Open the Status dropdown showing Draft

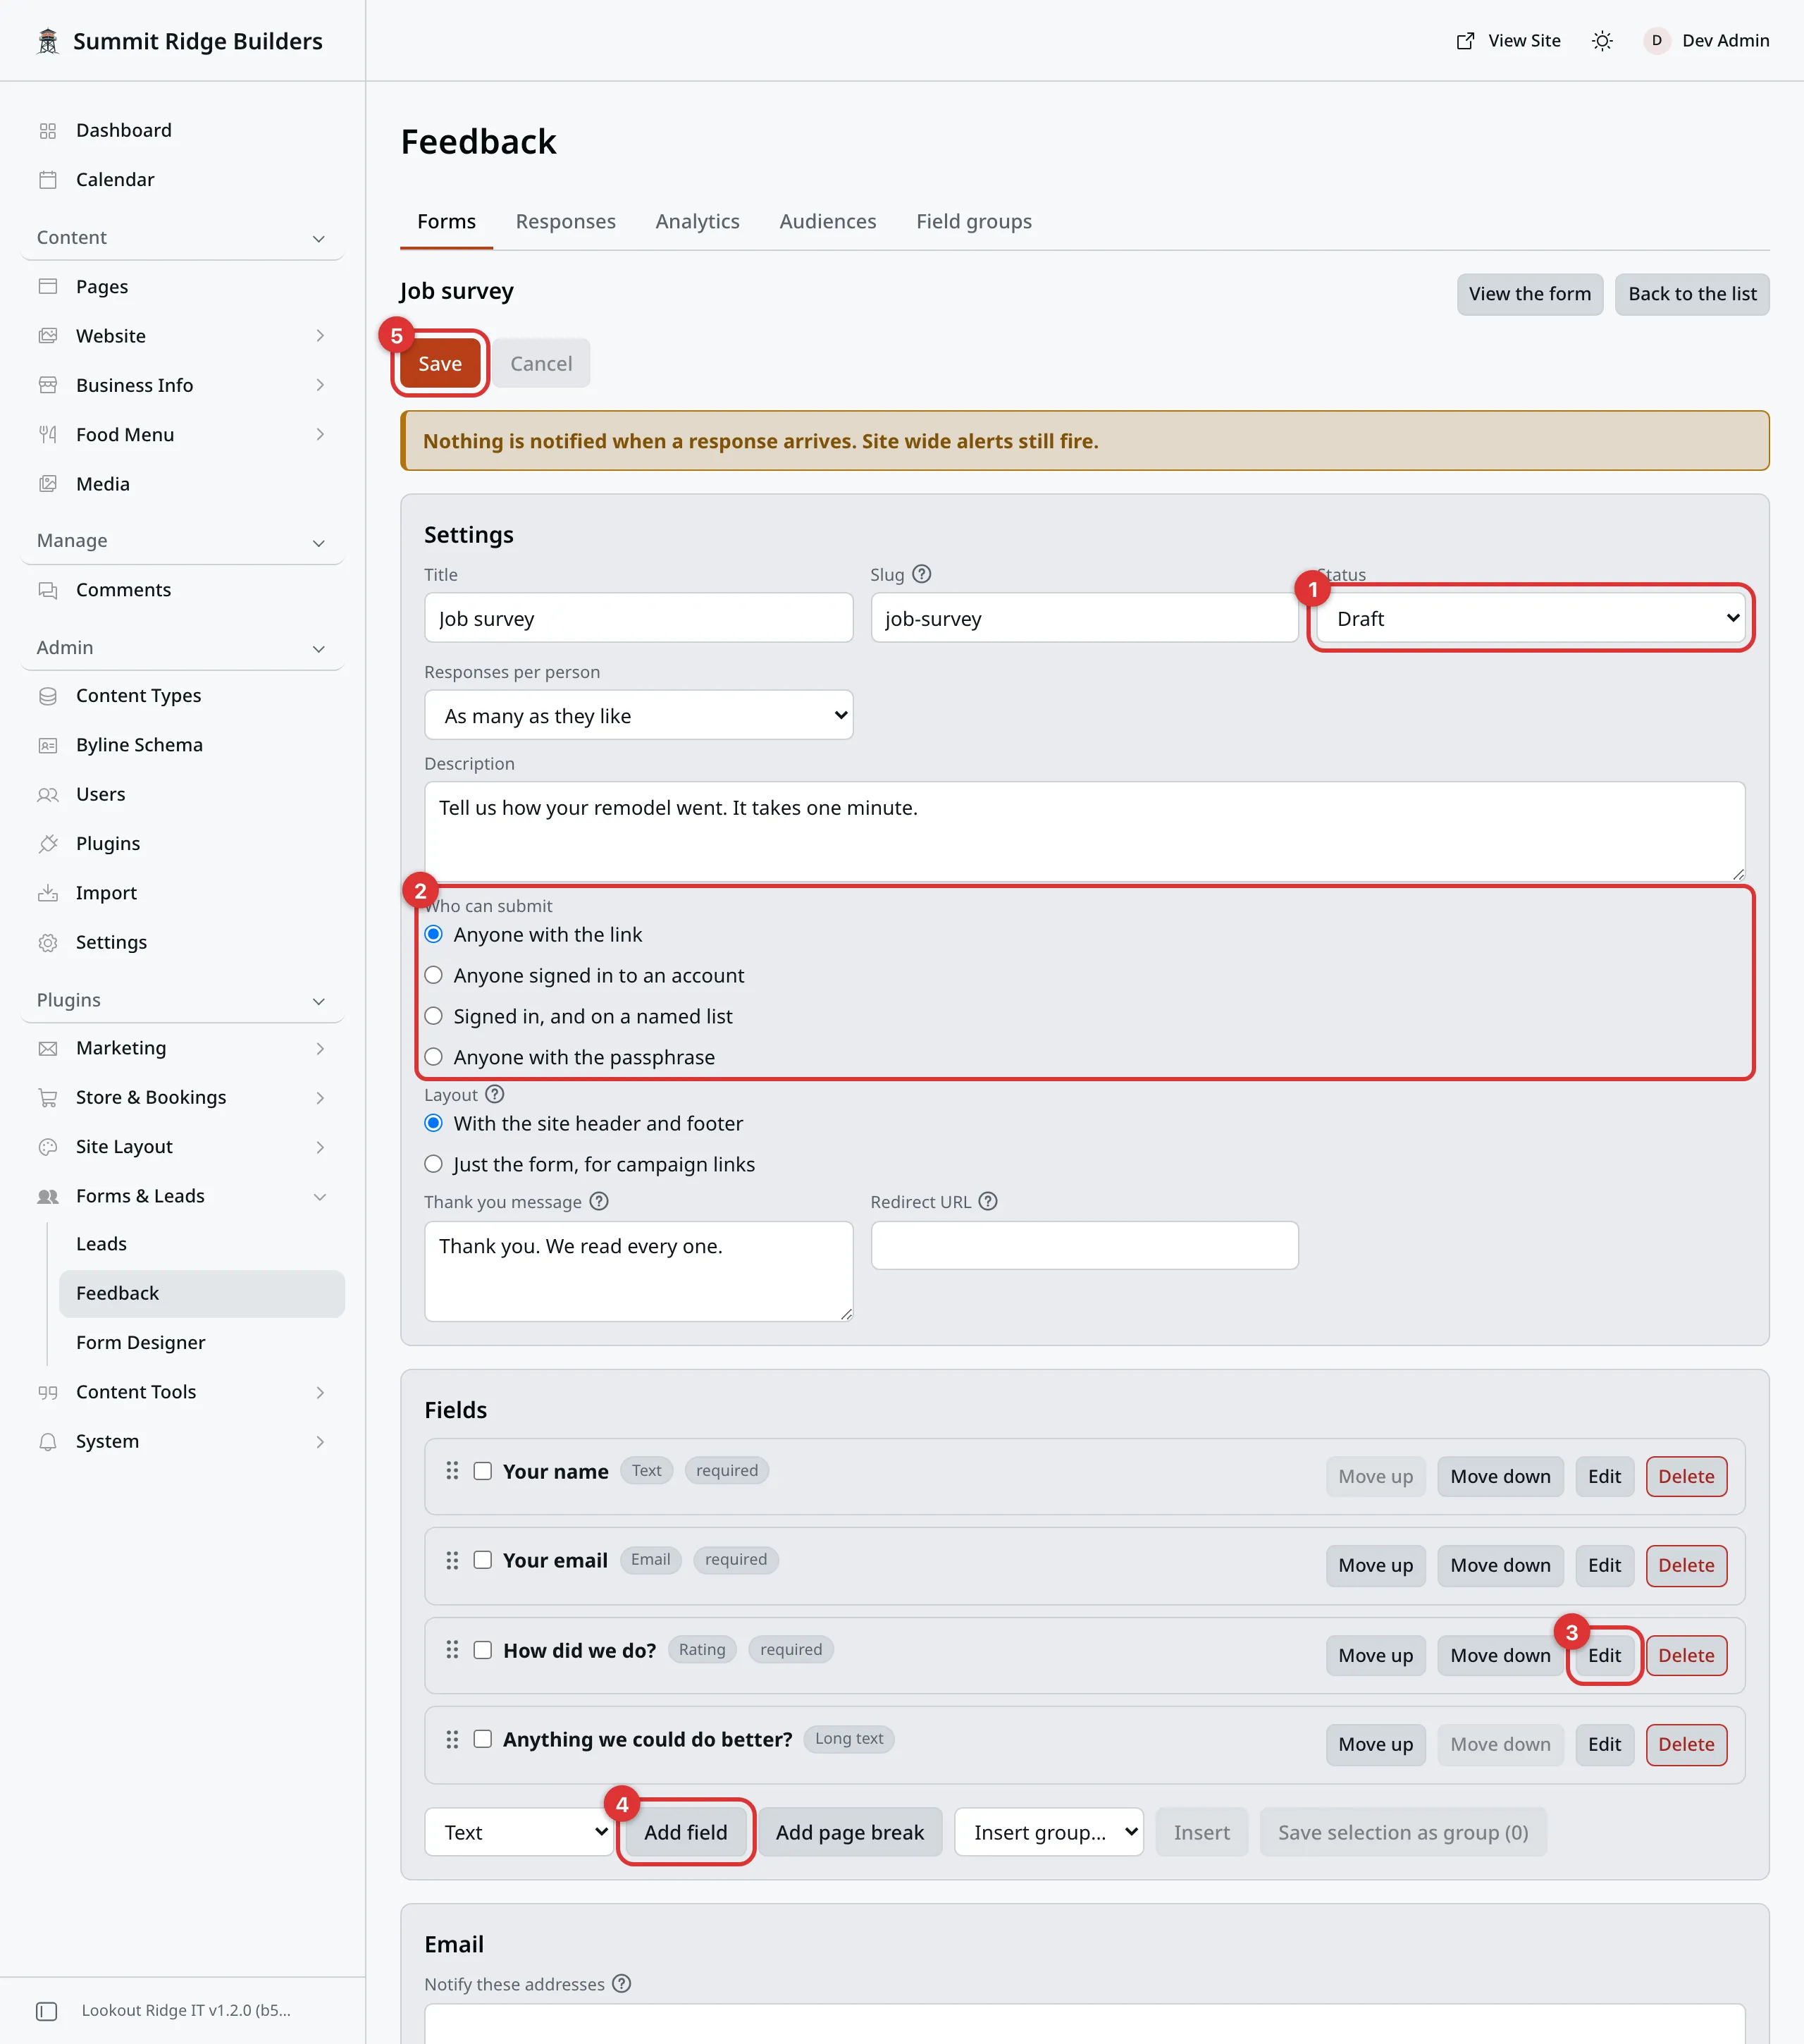coord(1531,618)
